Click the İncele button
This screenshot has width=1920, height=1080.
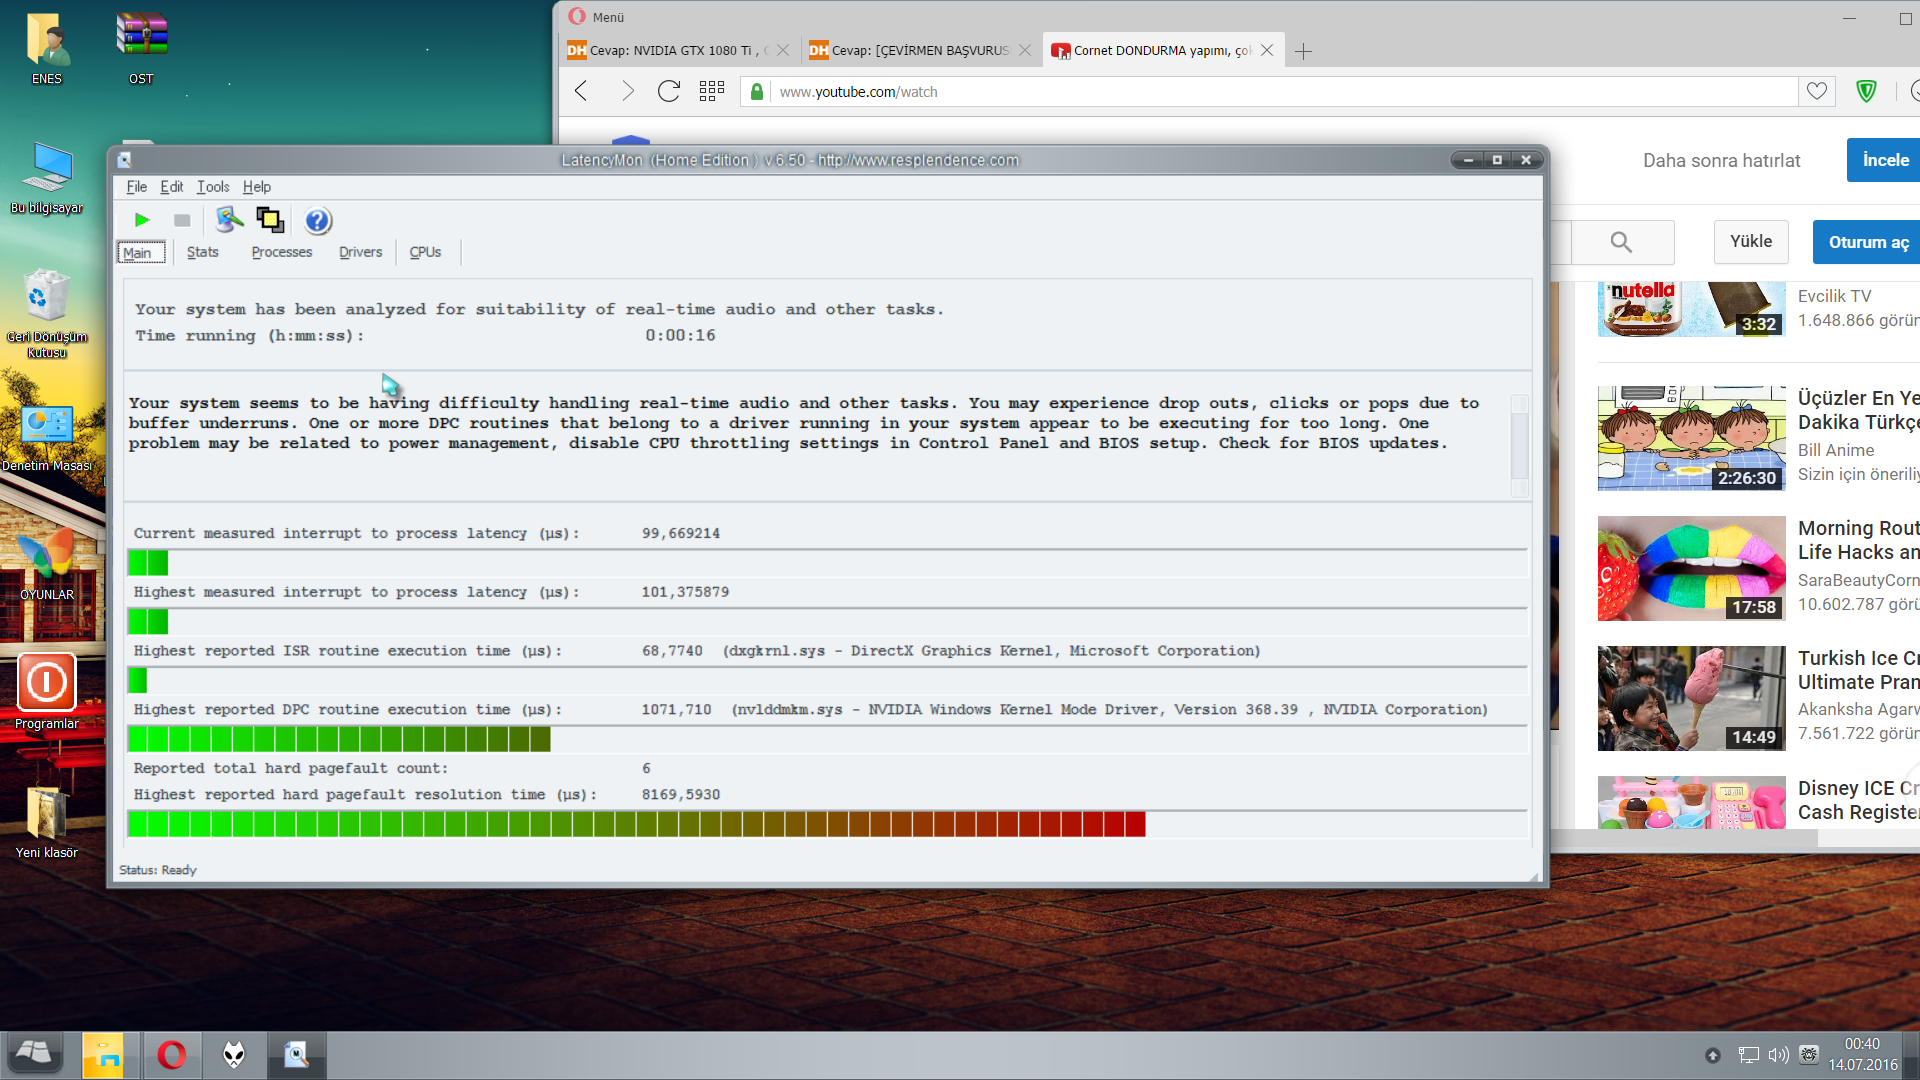point(1885,160)
